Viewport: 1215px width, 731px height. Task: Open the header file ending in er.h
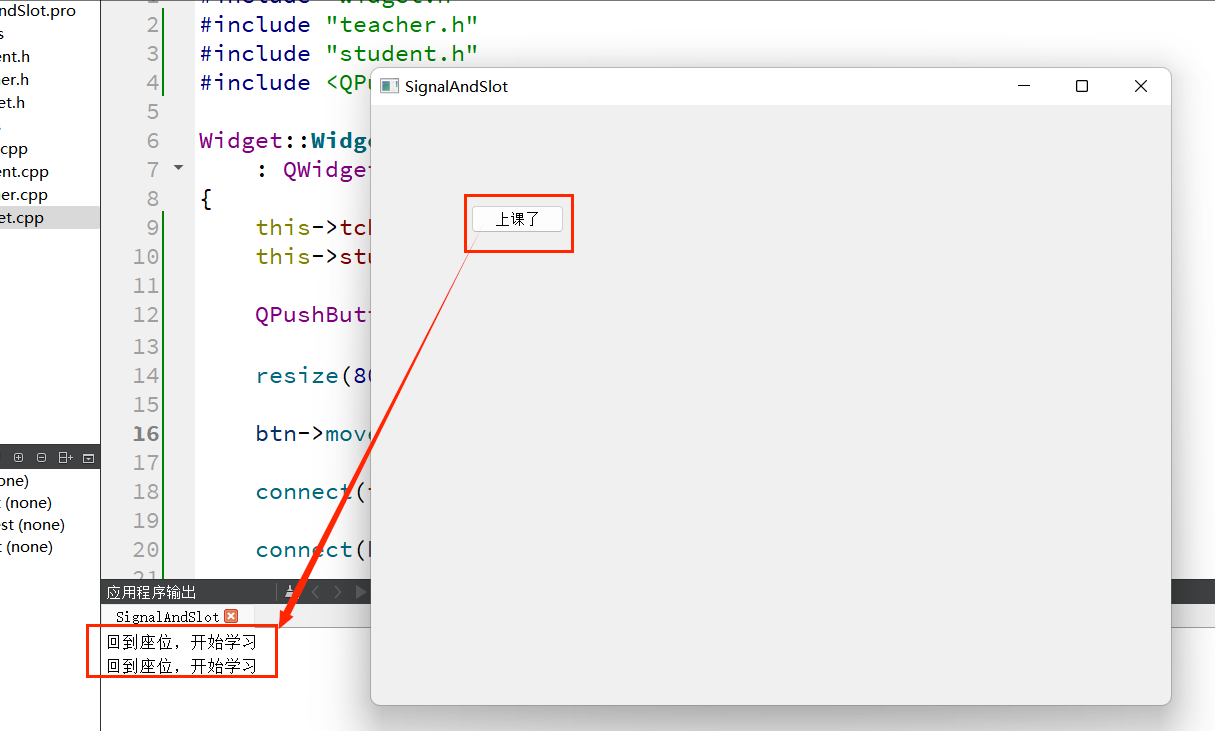pyautogui.click(x=14, y=80)
